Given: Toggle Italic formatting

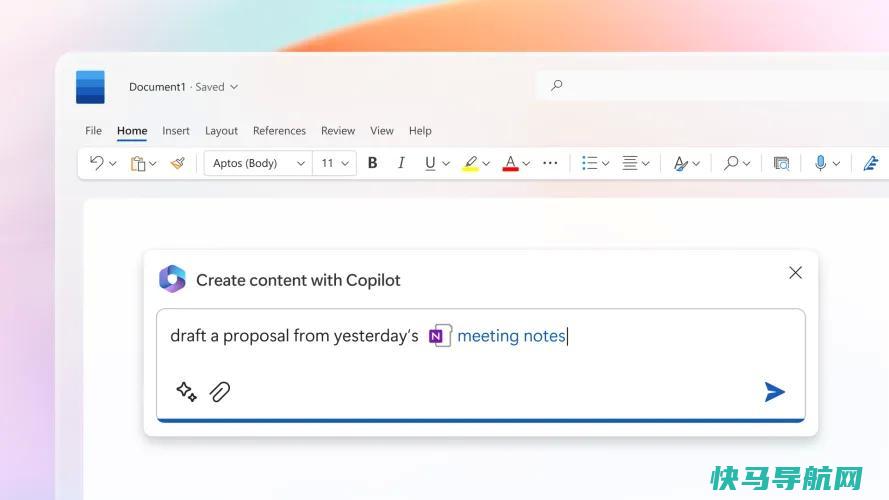Looking at the screenshot, I should (401, 163).
